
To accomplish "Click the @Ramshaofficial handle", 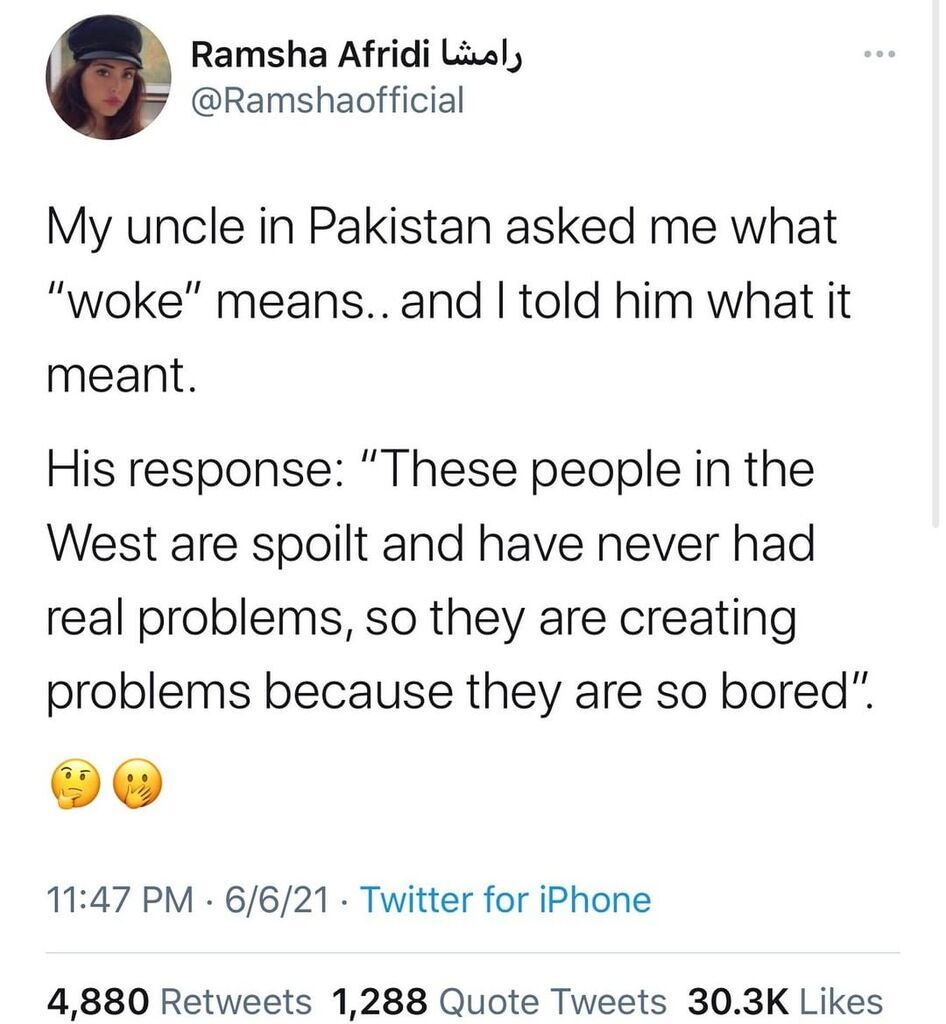I will click(327, 100).
